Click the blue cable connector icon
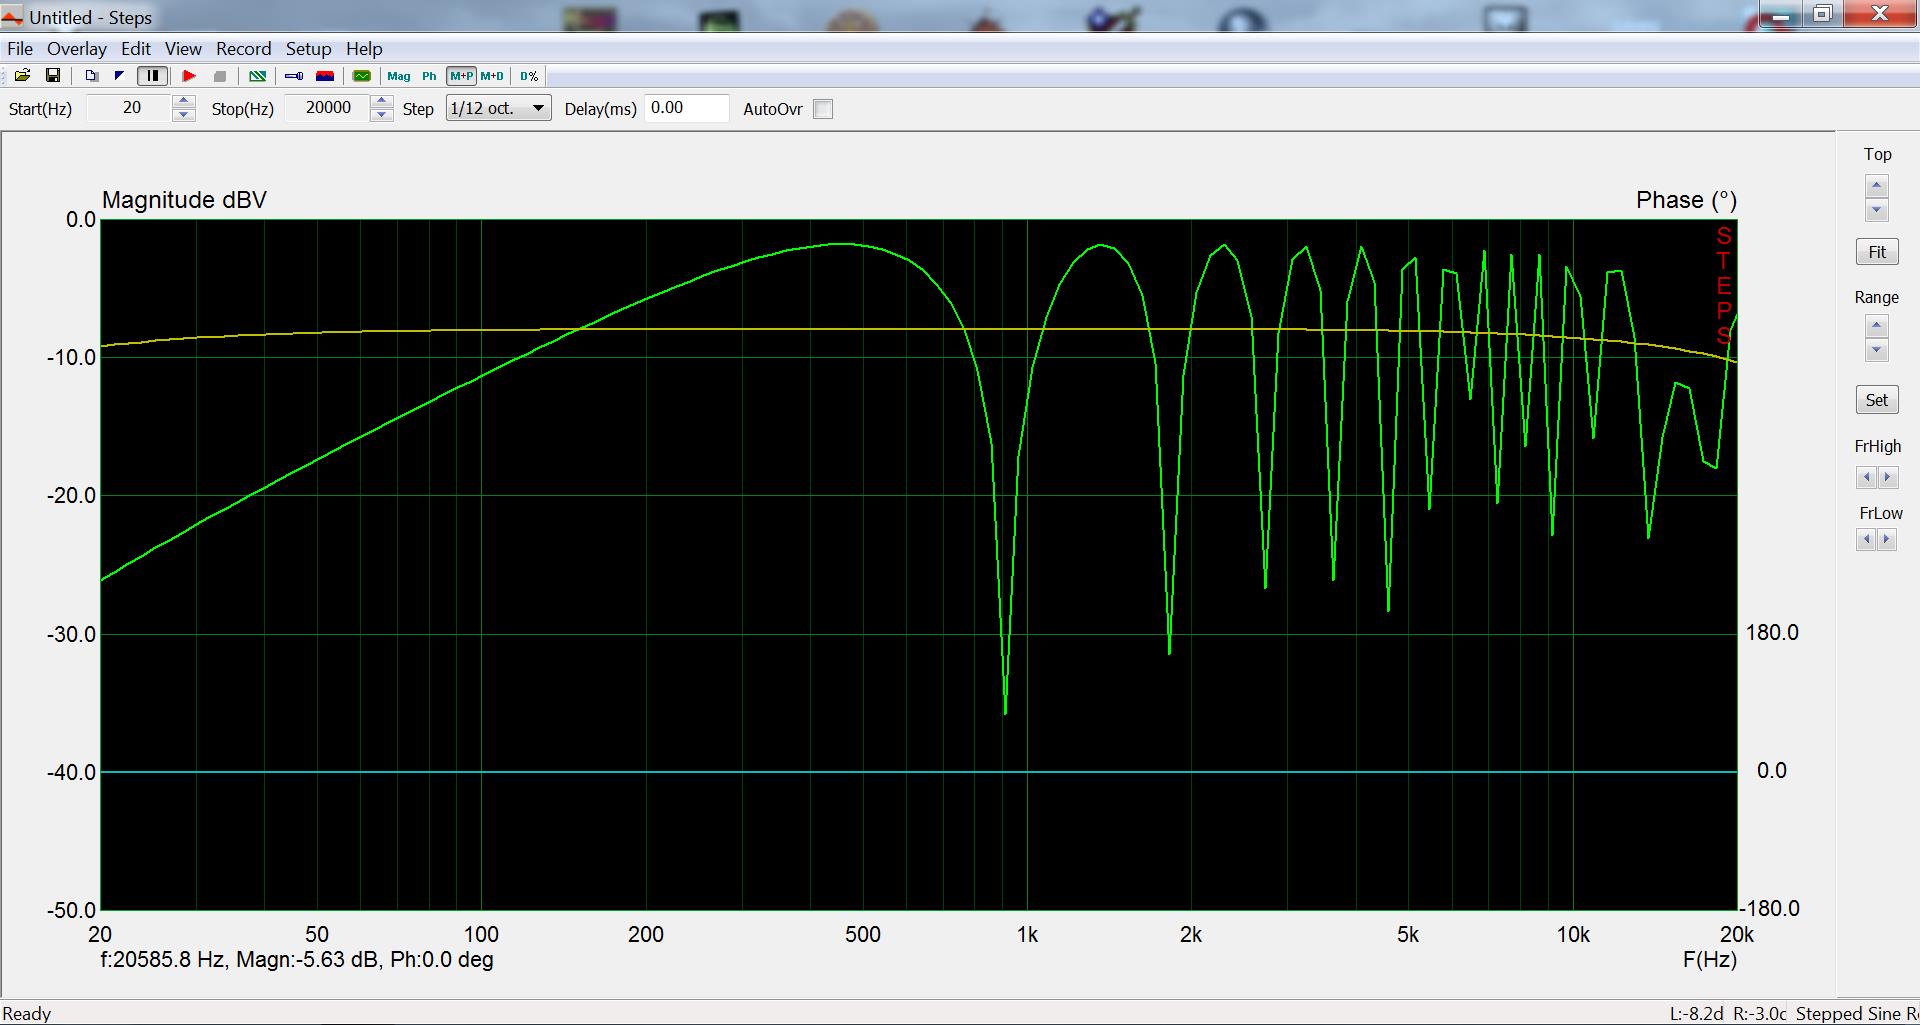This screenshot has height=1025, width=1924. click(x=294, y=76)
